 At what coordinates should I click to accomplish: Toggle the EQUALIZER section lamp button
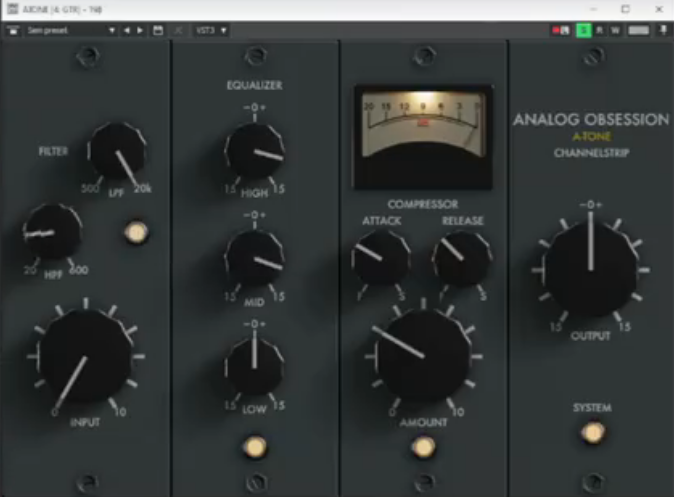click(x=254, y=447)
